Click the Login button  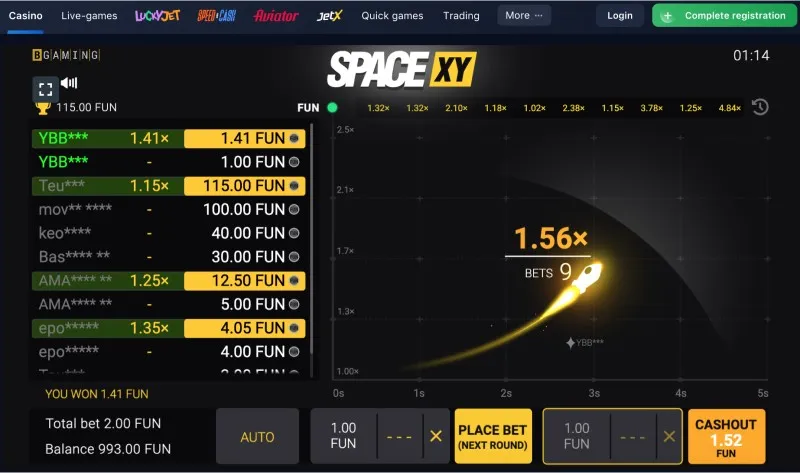click(620, 16)
